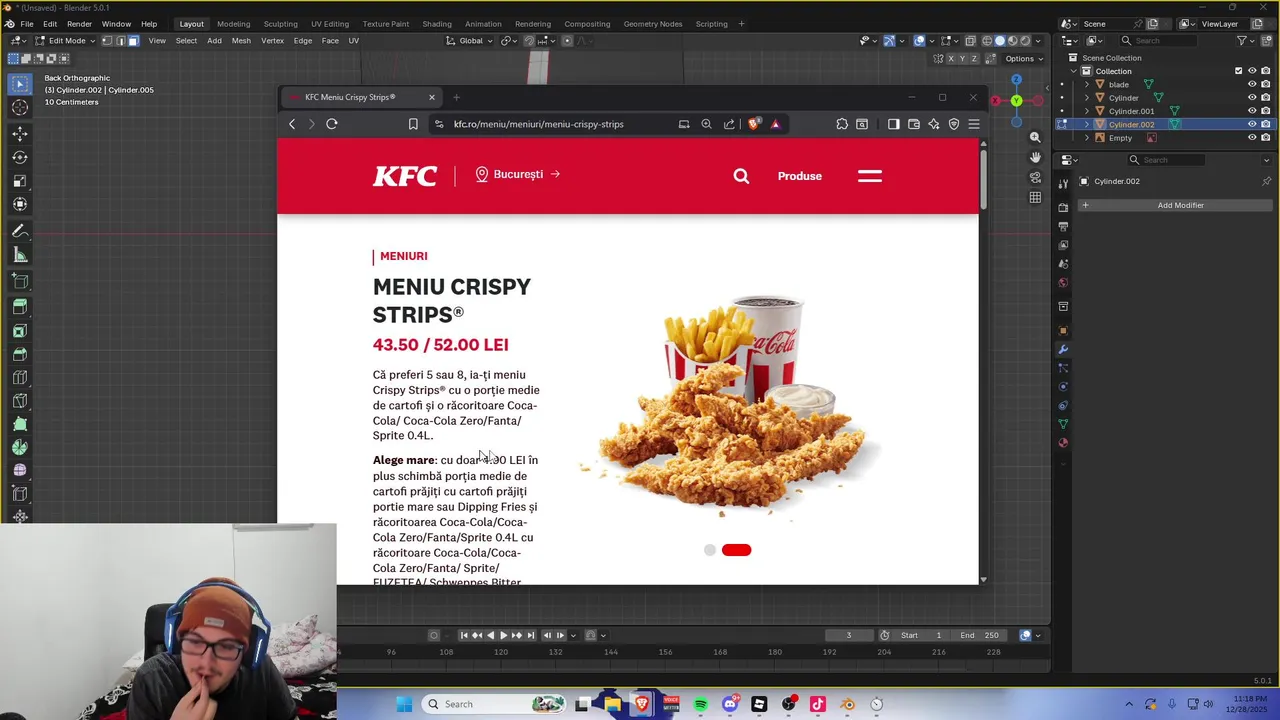
Task: Open the Vertex menu in viewport header
Action: 272,41
